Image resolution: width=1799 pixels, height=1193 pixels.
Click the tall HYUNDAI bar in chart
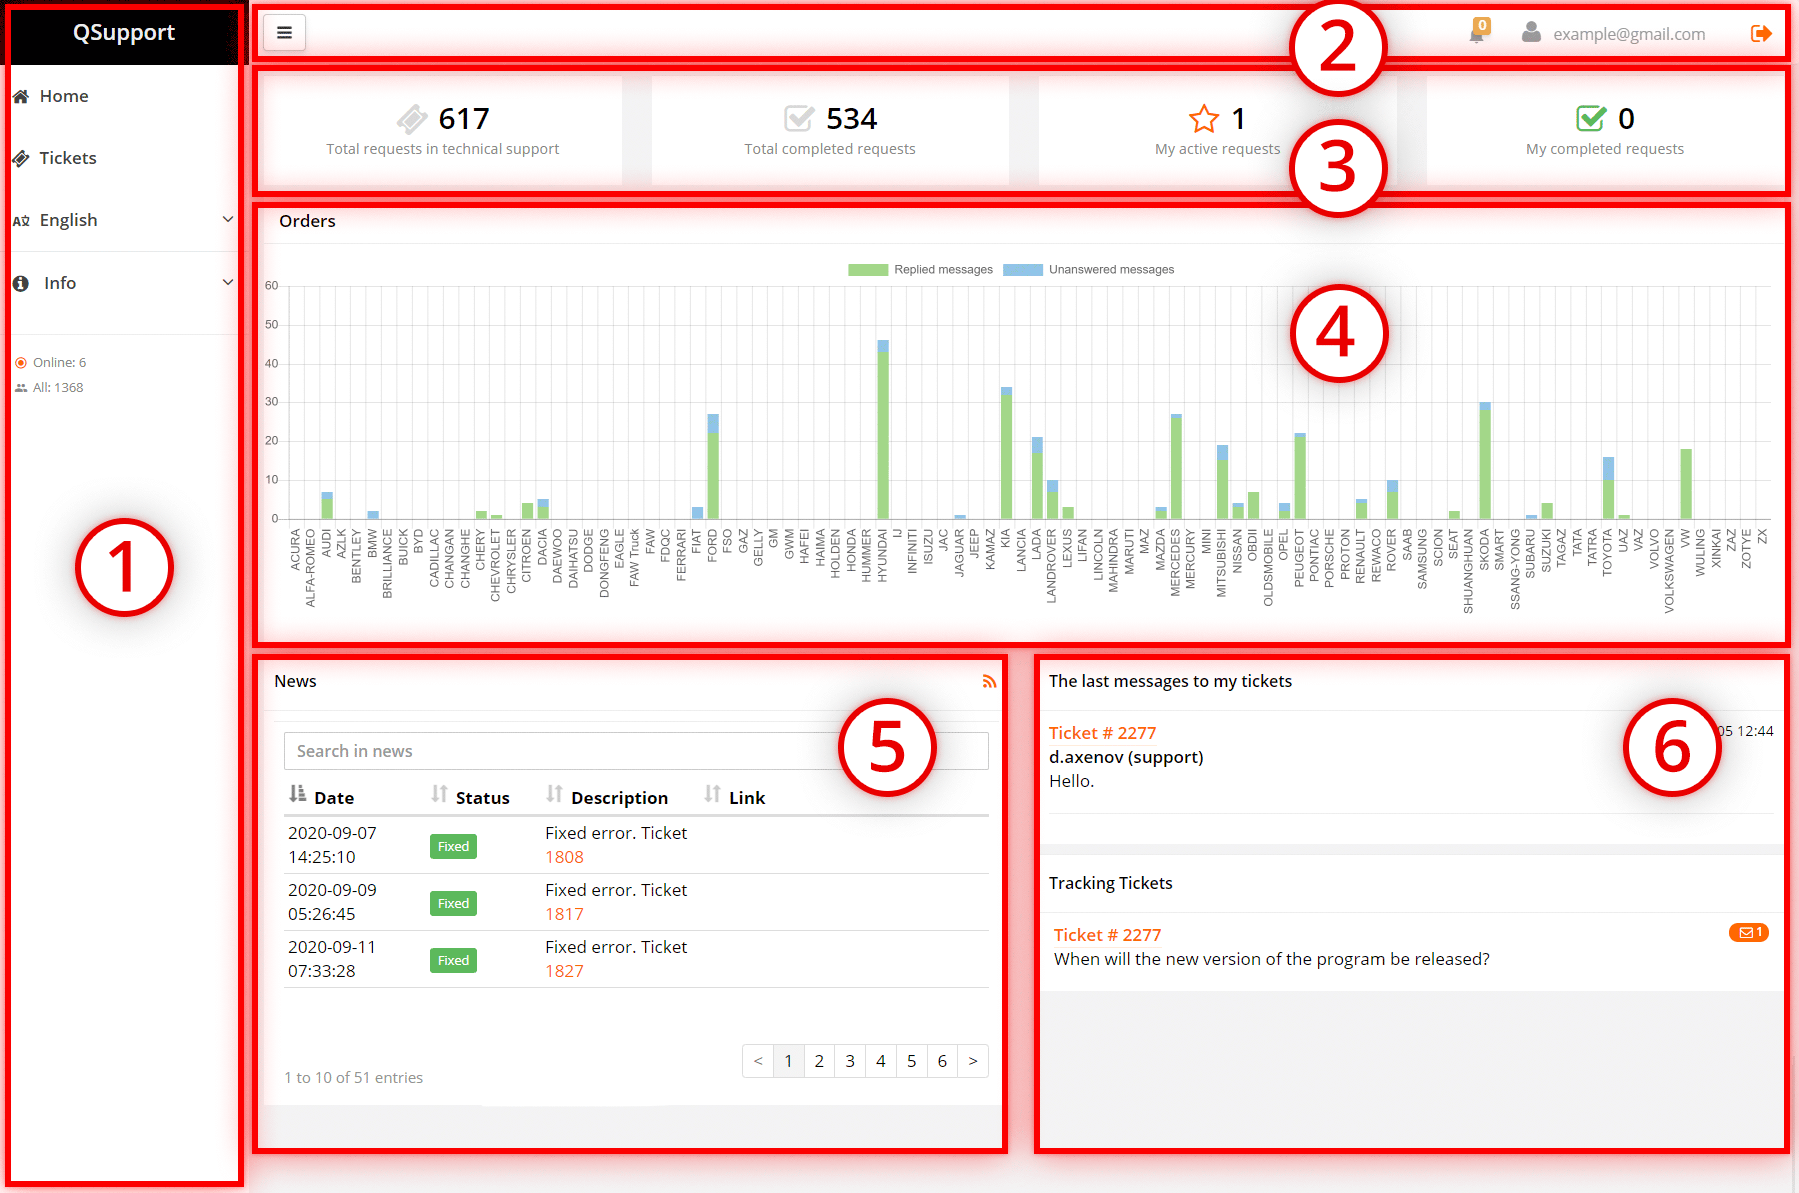coord(883,430)
